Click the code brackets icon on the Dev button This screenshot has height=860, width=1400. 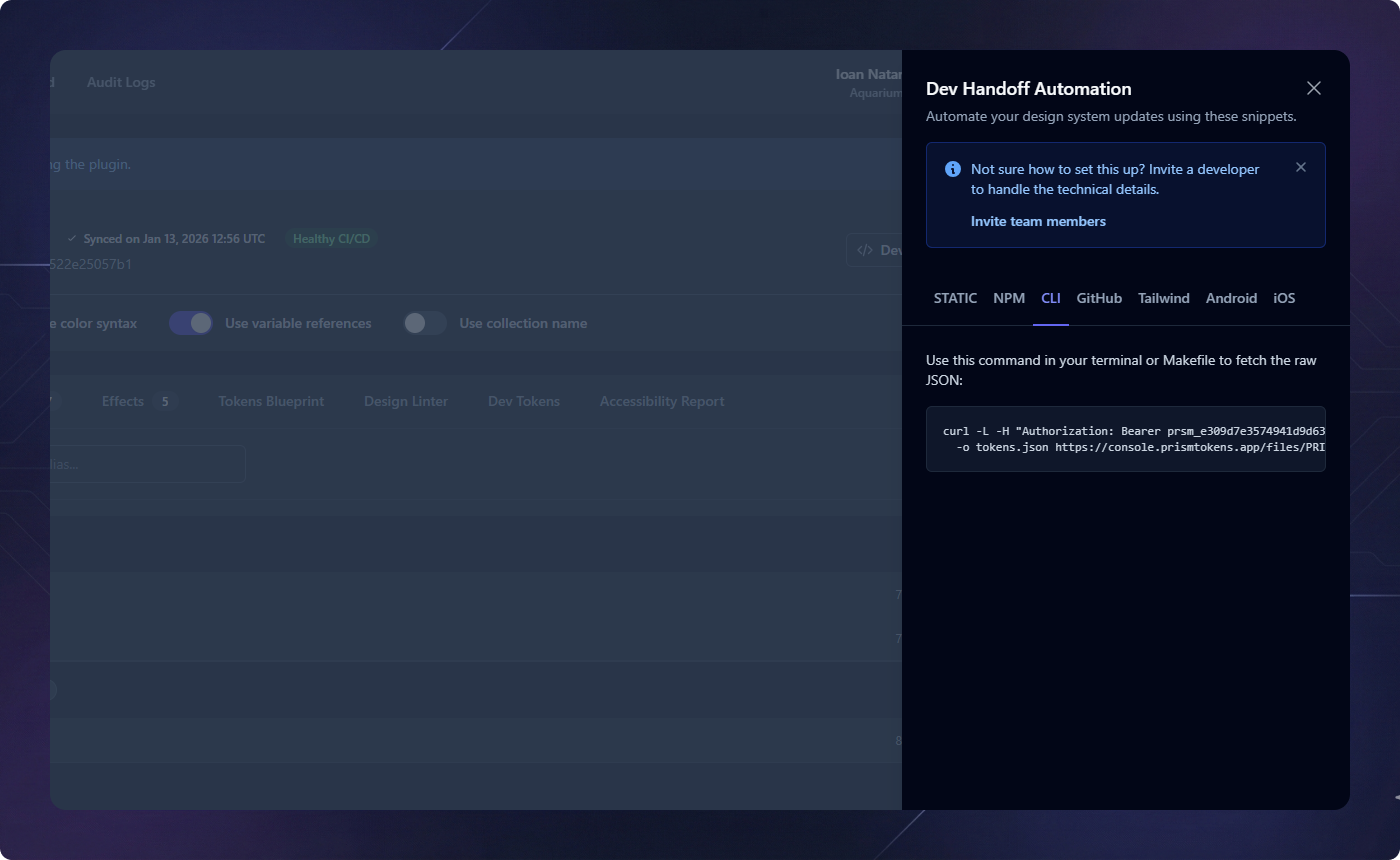click(864, 250)
